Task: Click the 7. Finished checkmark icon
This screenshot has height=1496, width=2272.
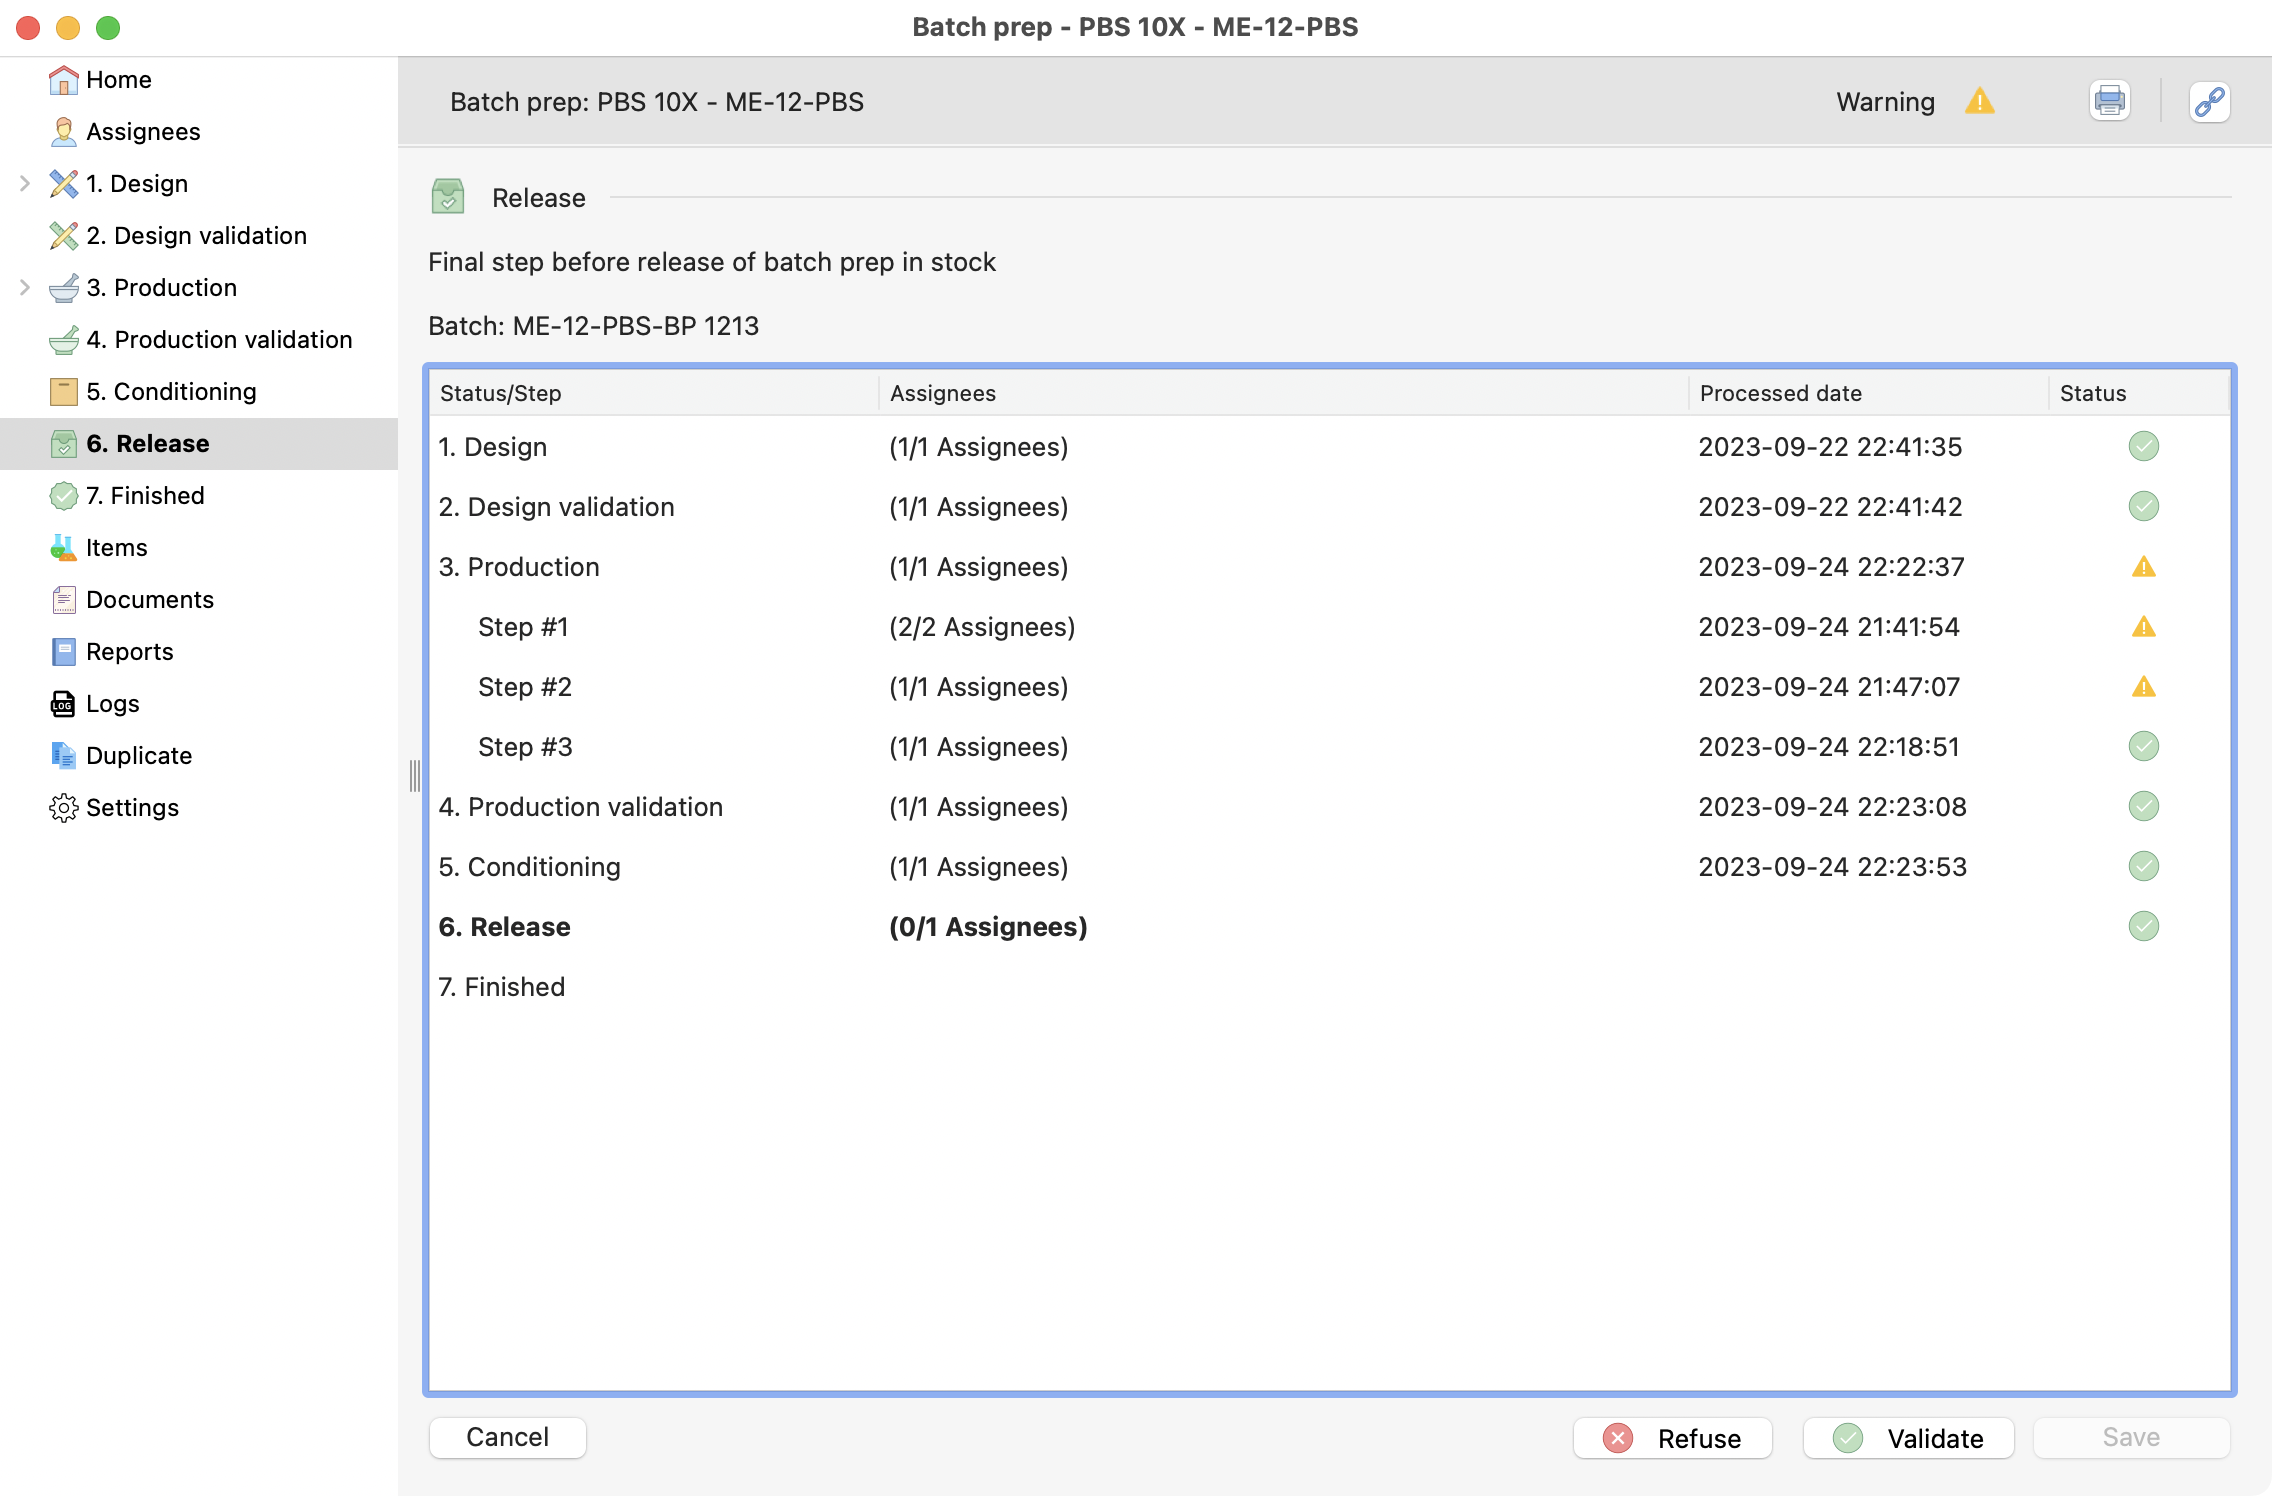Action: click(63, 496)
